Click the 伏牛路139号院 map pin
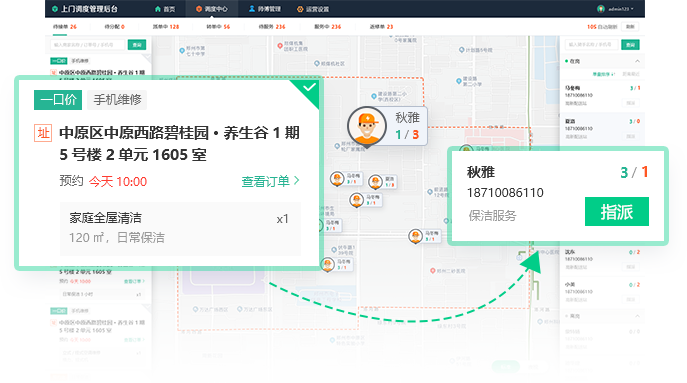The image size is (687, 383). coord(334,250)
